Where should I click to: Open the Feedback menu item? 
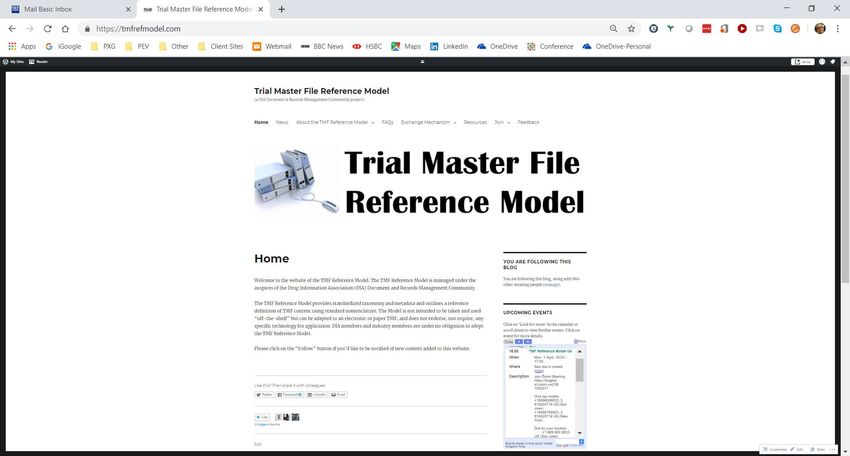529,123
